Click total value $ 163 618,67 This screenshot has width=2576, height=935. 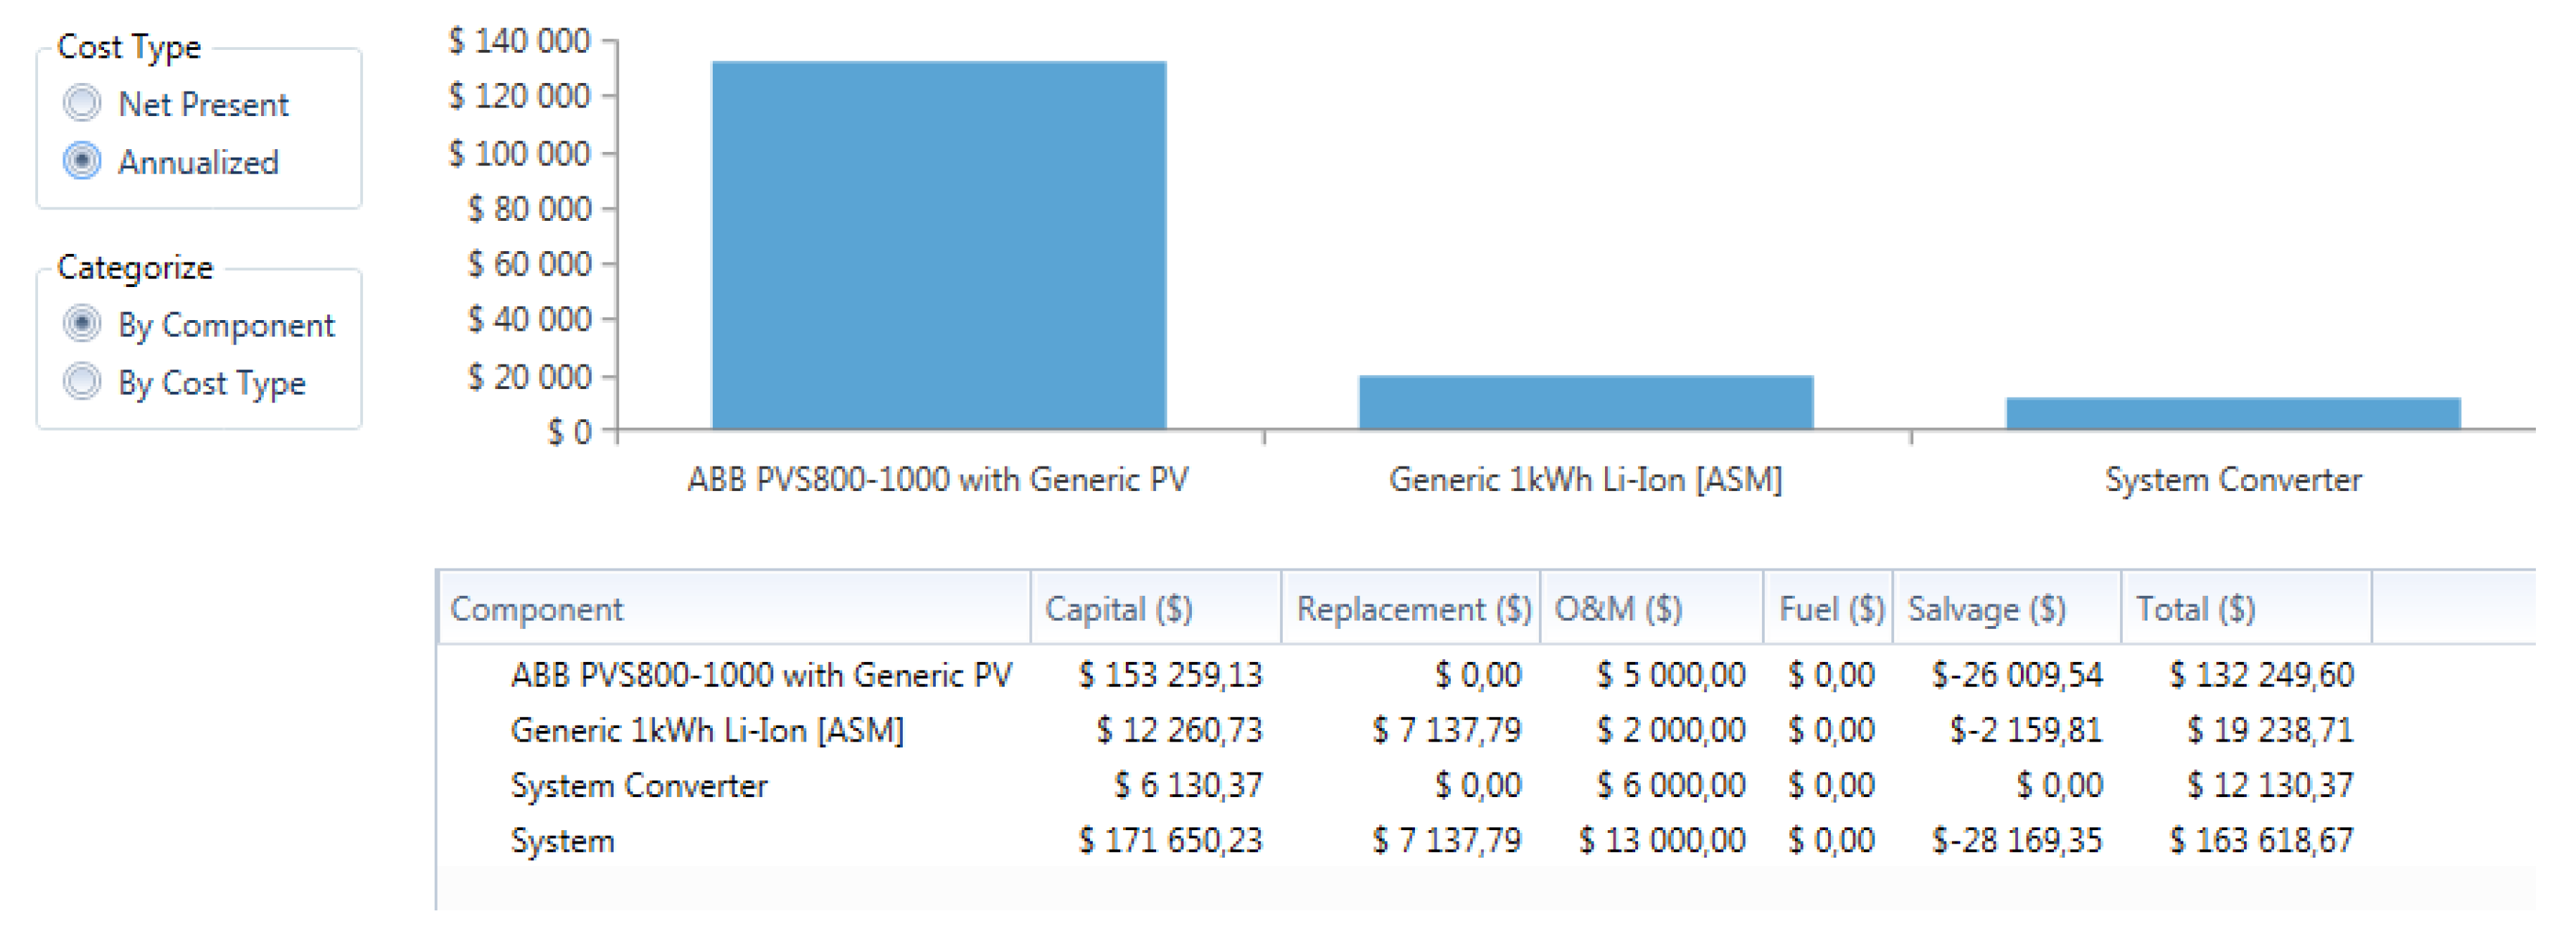(x=2262, y=841)
